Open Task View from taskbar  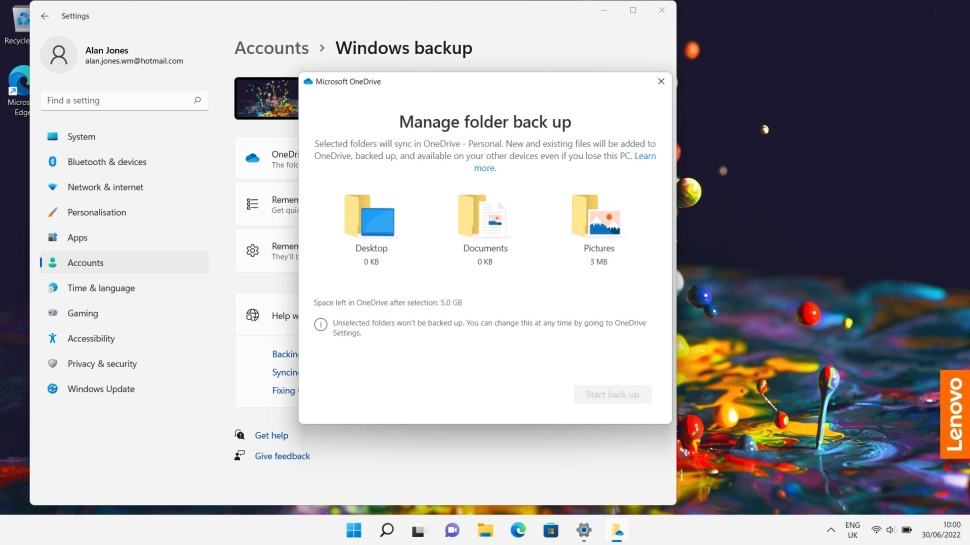pos(419,530)
